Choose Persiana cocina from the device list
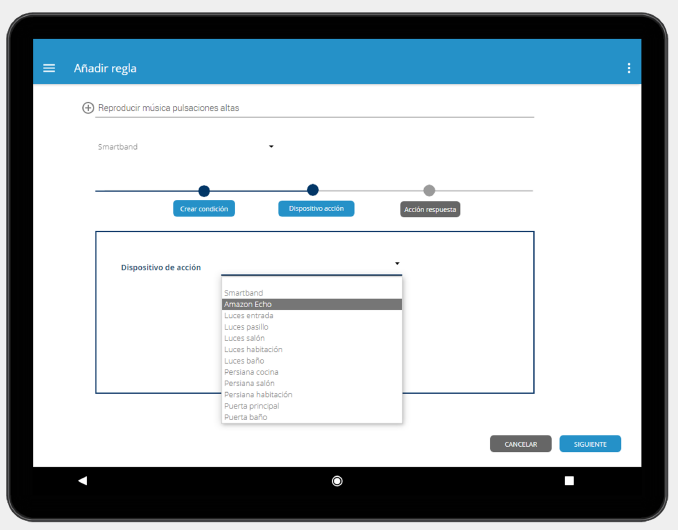The width and height of the screenshot is (678, 530). coord(312,372)
